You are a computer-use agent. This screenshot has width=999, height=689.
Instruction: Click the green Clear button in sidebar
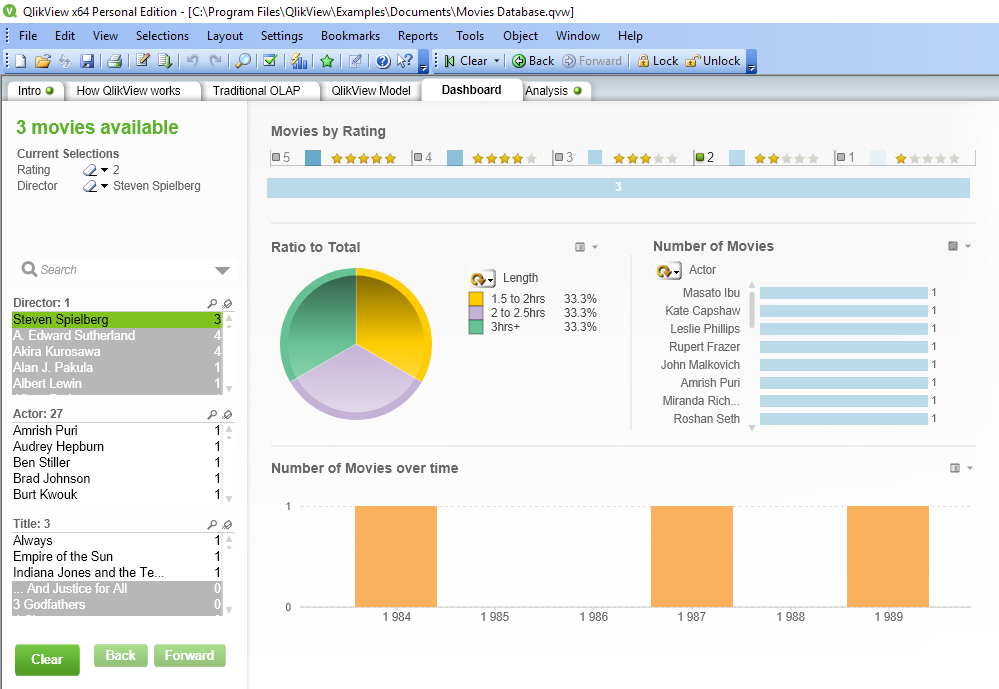coord(47,660)
